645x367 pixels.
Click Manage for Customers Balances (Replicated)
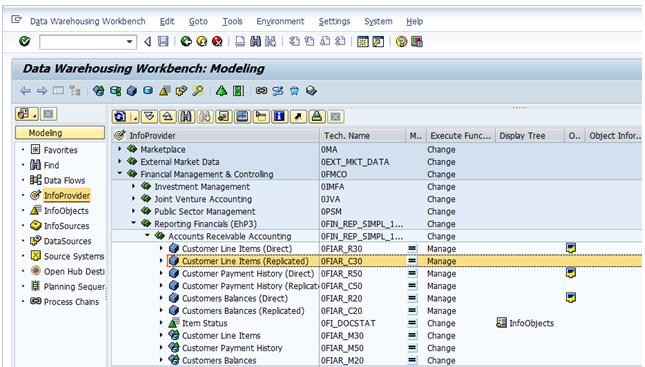[x=441, y=311]
